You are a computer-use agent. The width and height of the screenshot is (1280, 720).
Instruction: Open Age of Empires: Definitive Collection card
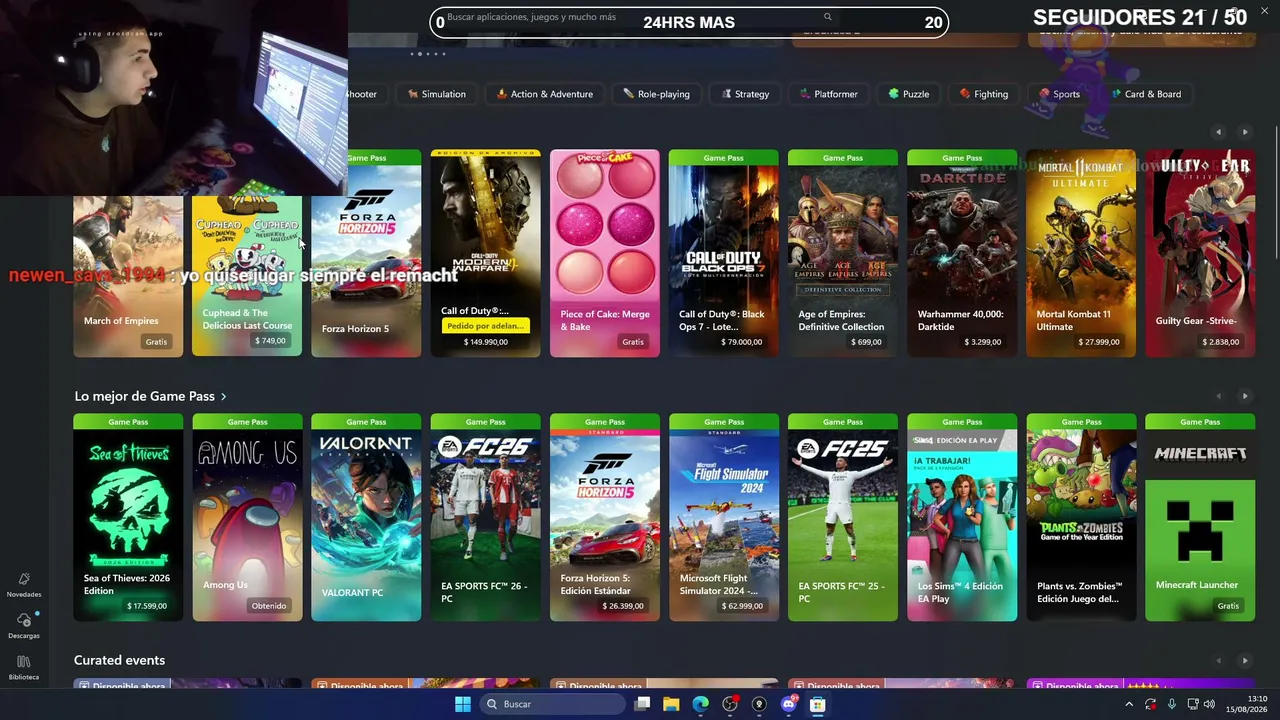click(x=842, y=253)
